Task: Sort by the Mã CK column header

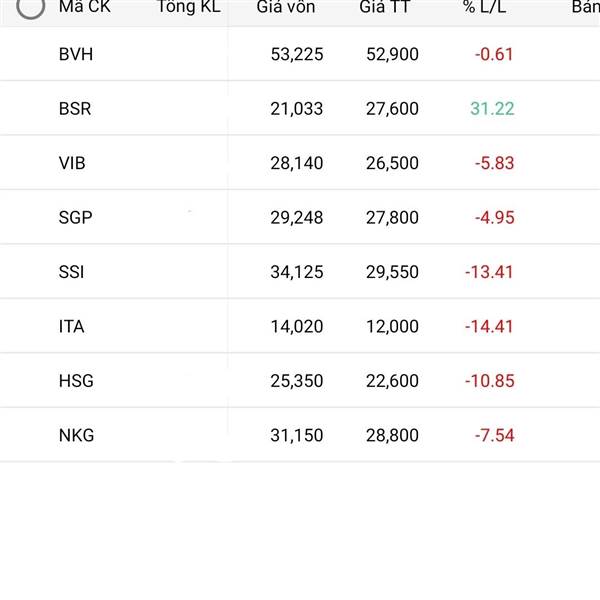Action: coord(85,7)
